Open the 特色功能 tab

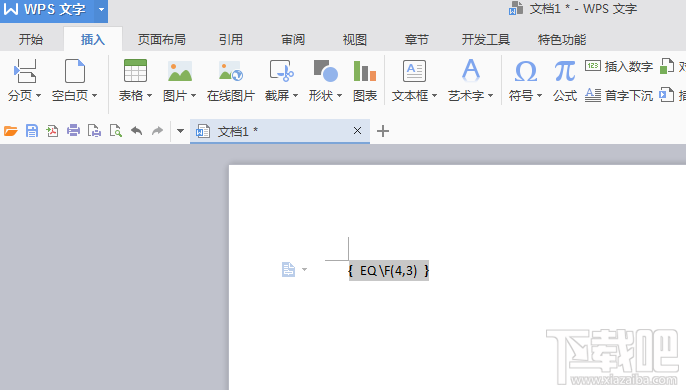coord(562,40)
